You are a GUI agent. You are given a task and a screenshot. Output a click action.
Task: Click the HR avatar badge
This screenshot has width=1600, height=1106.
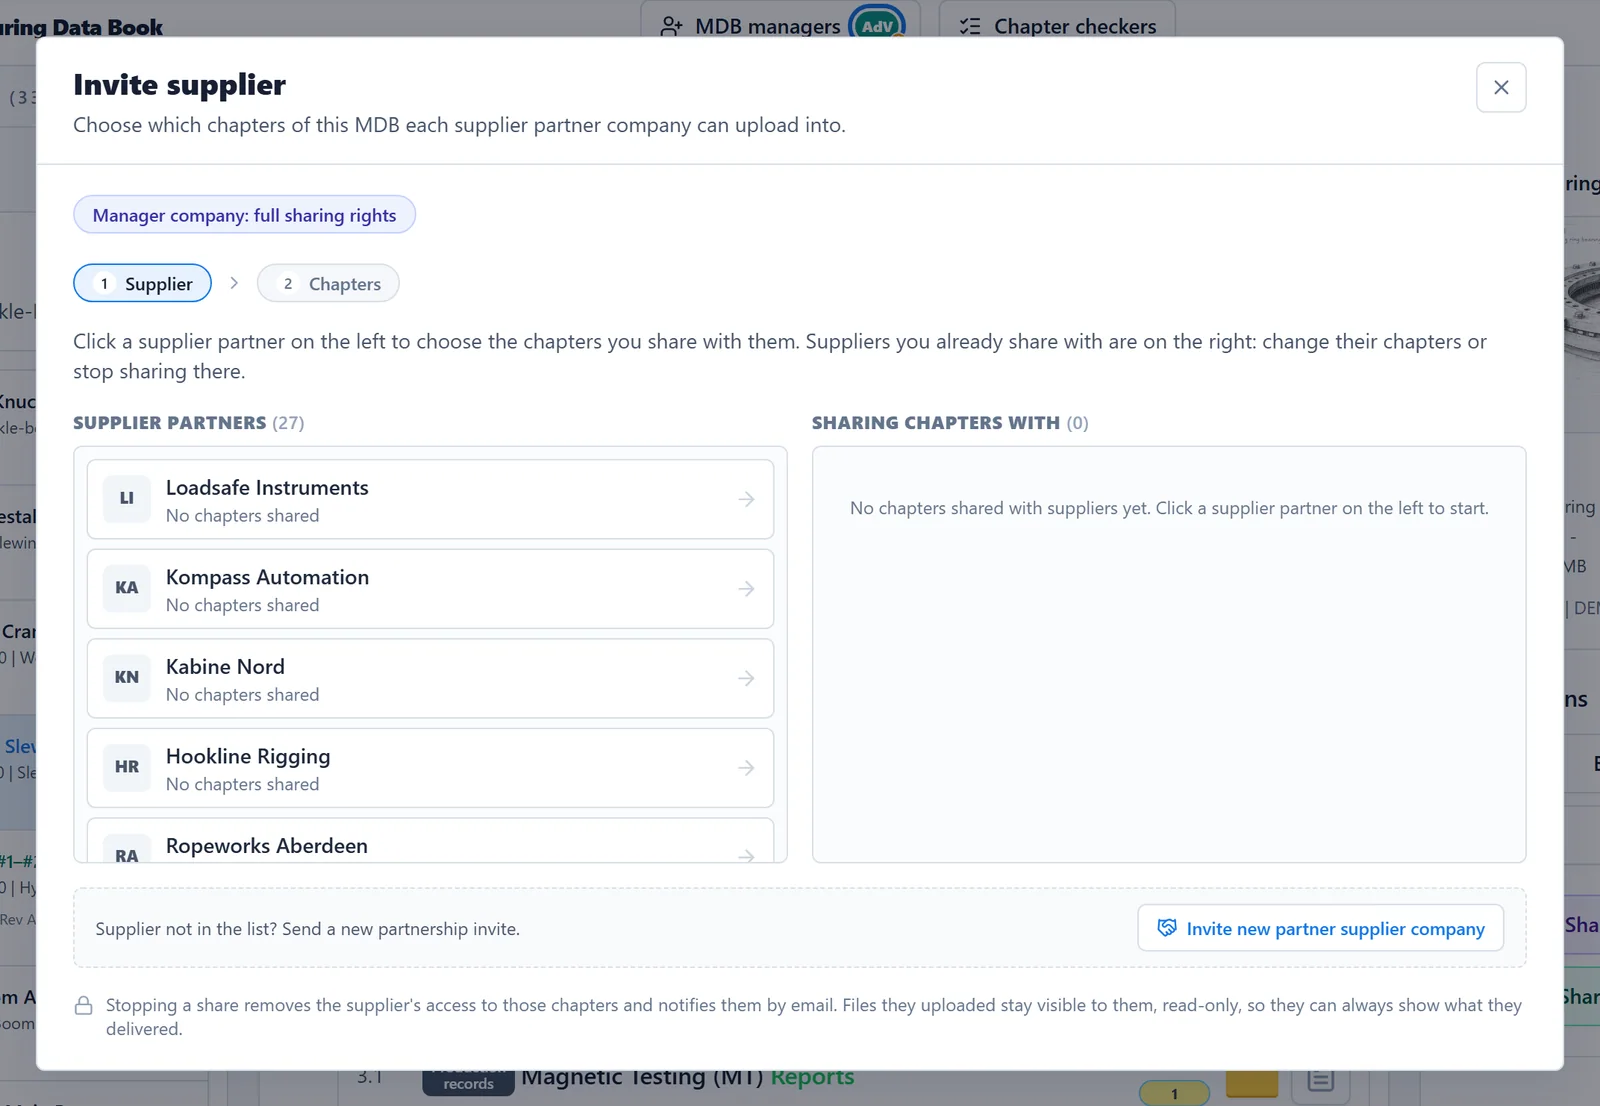127,767
